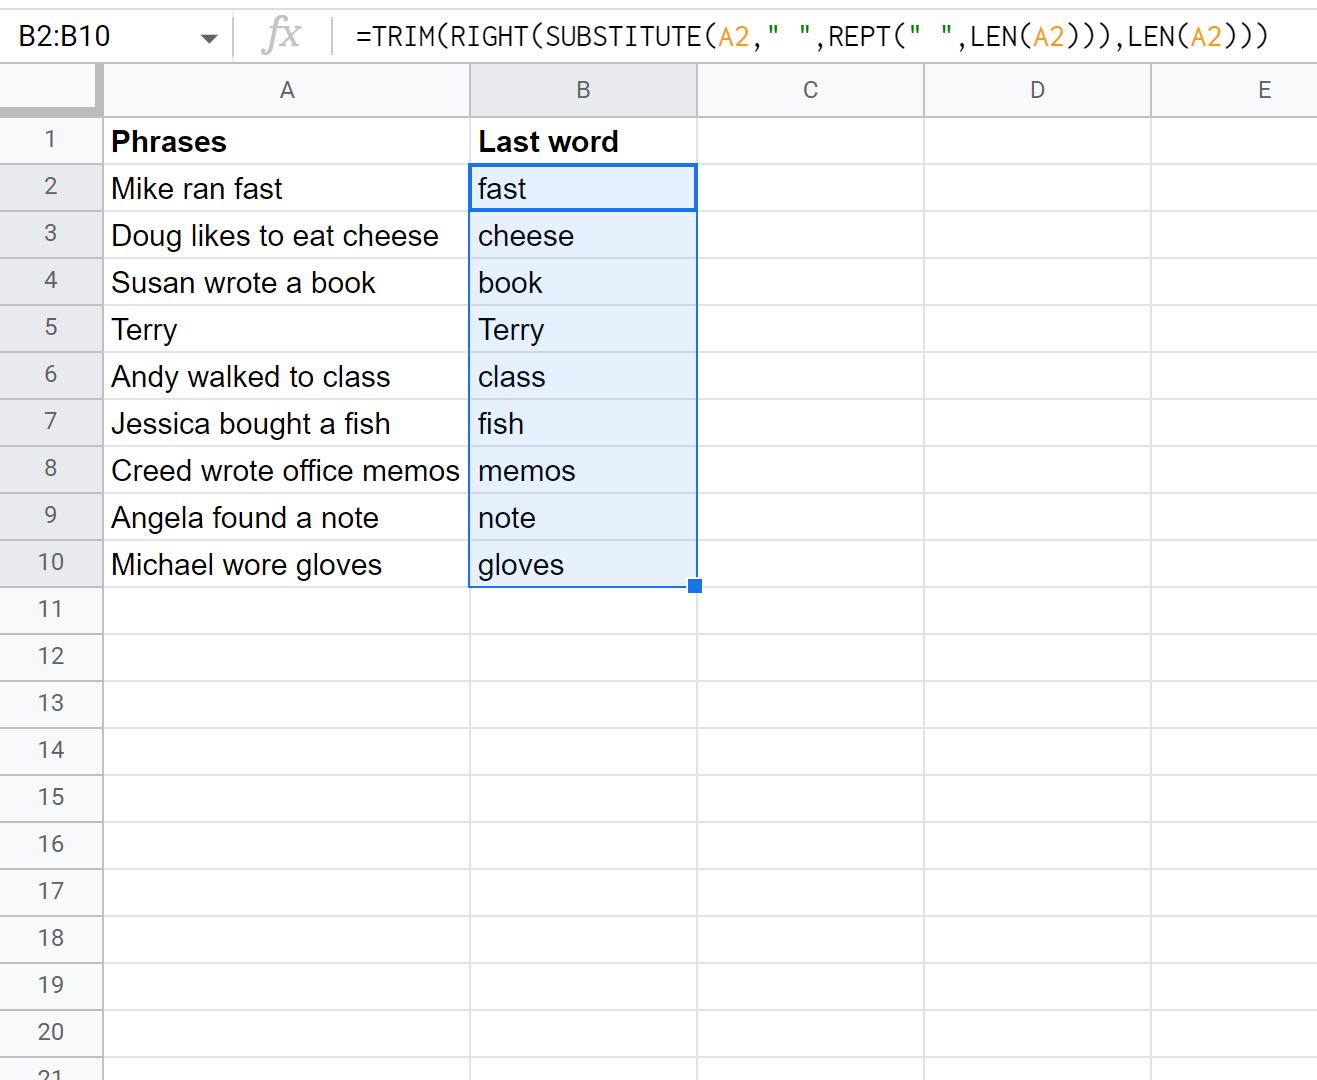Click cell 'Susan wrote a book'
Screen dimensions: 1317x1080
pos(287,282)
